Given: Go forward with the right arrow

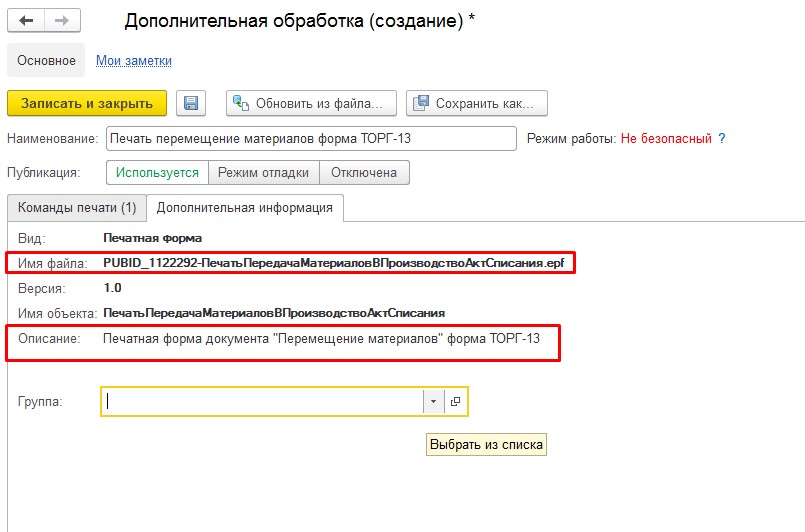Looking at the screenshot, I should point(62,21).
